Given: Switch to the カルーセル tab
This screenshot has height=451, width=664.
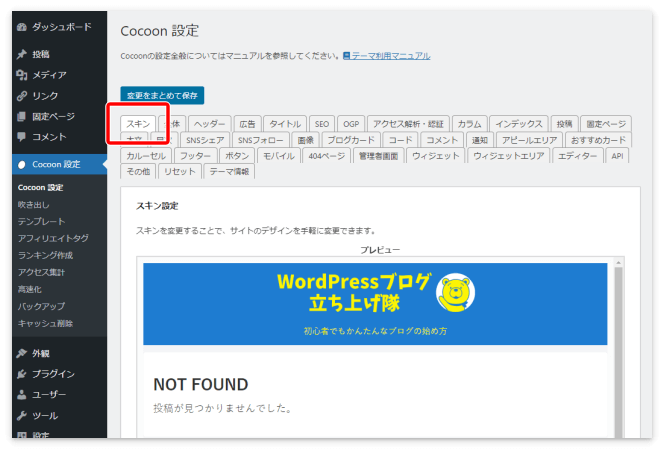Looking at the screenshot, I should coord(146,155).
